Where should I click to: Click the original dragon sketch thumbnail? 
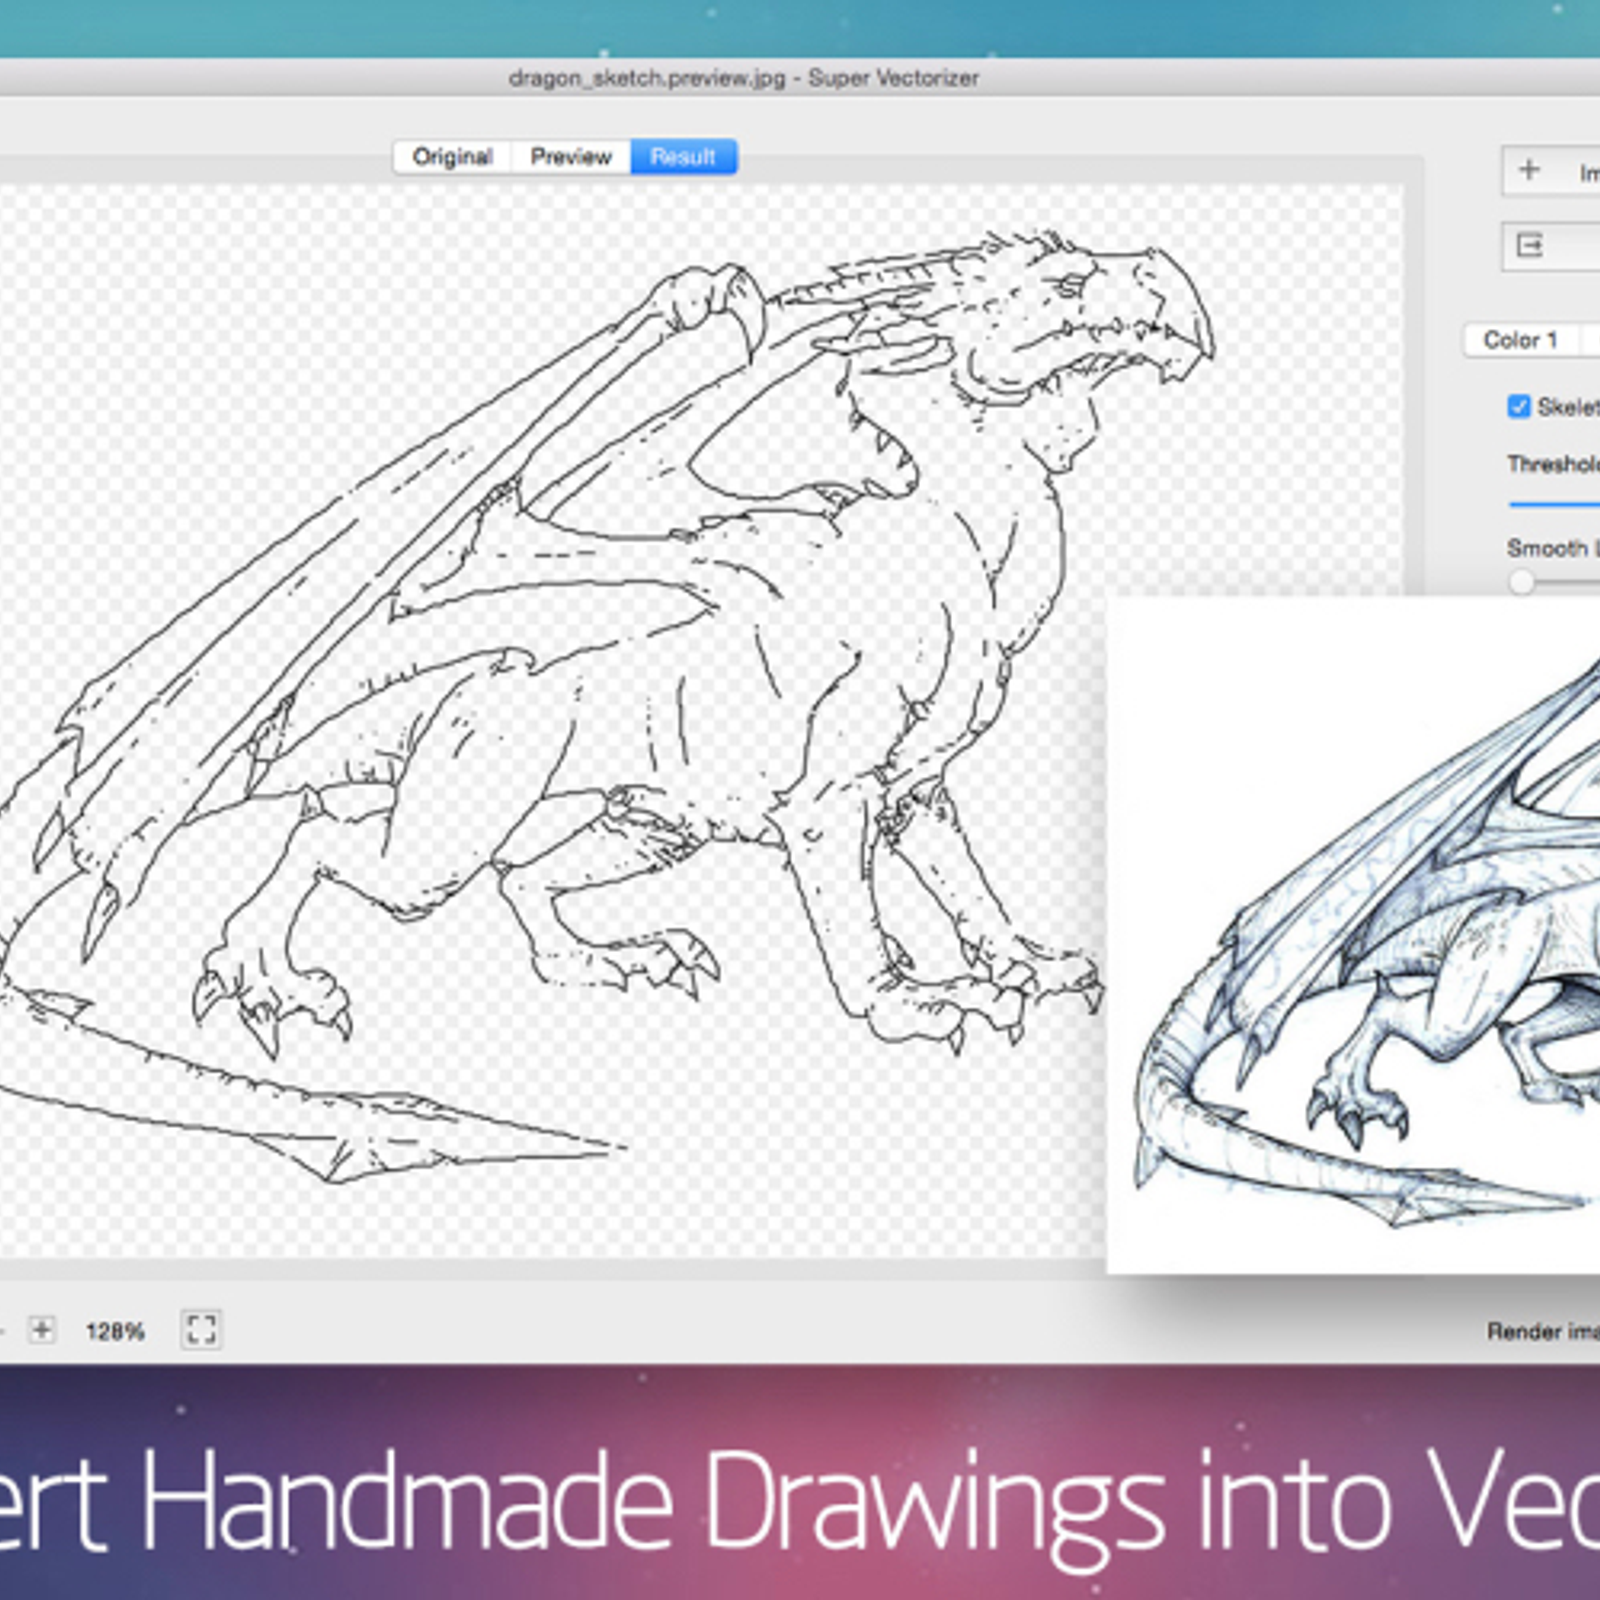tap(1354, 935)
